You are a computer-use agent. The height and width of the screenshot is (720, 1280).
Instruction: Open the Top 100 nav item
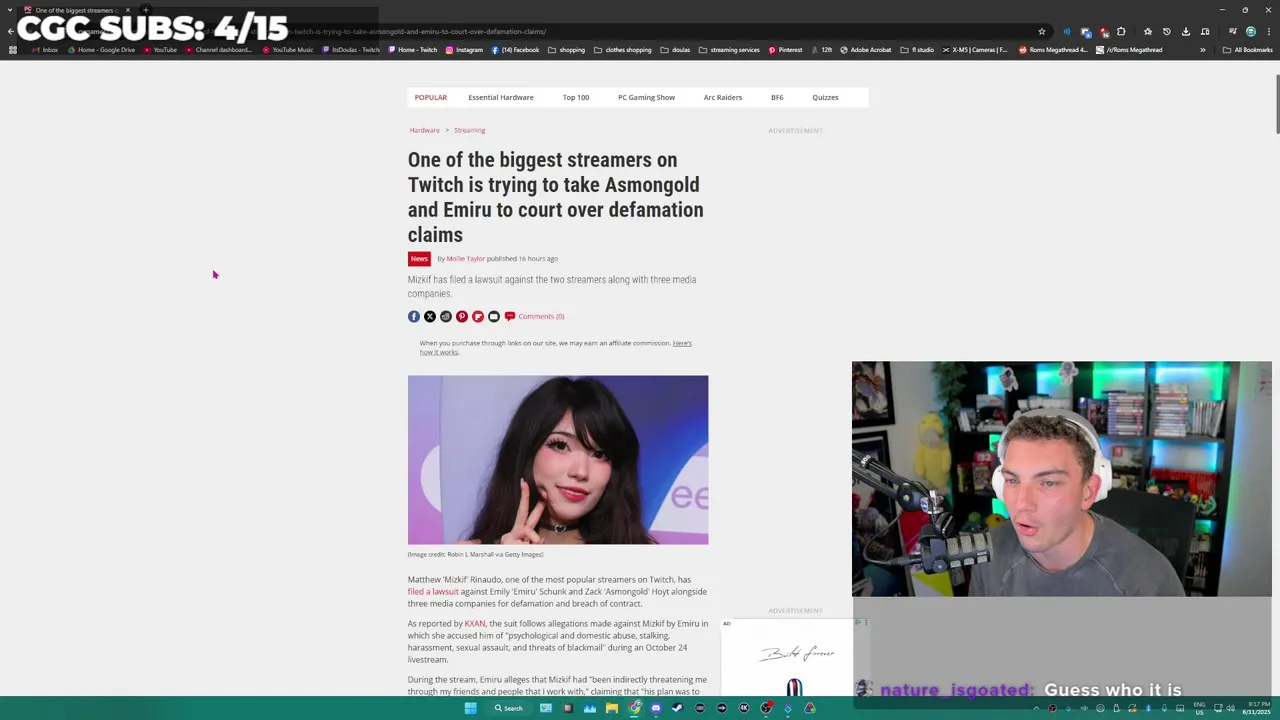pos(576,97)
